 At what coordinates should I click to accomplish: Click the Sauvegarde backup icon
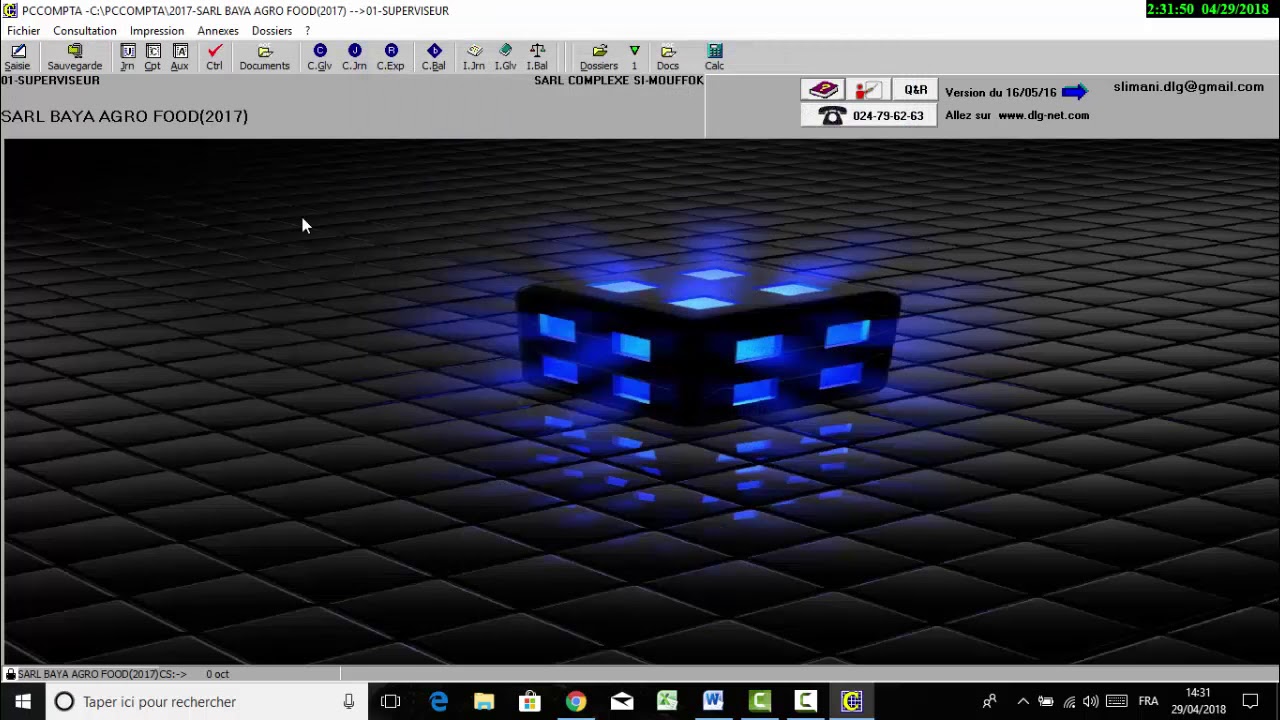pyautogui.click(x=74, y=58)
